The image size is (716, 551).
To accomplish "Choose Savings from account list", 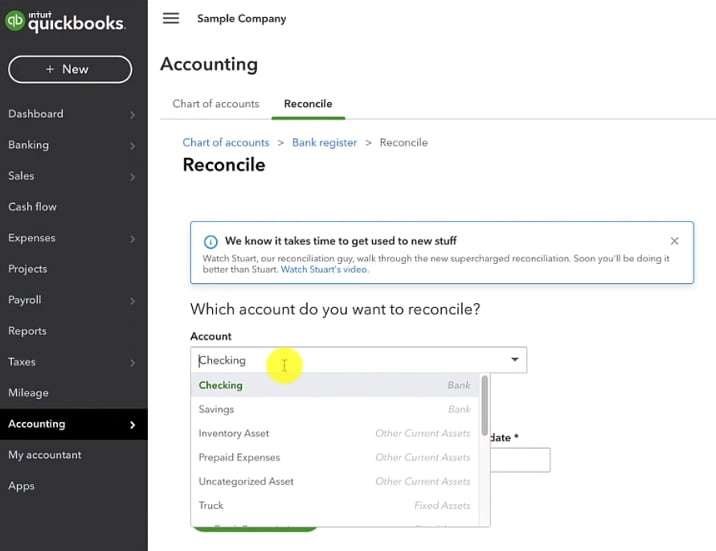I will [x=336, y=409].
